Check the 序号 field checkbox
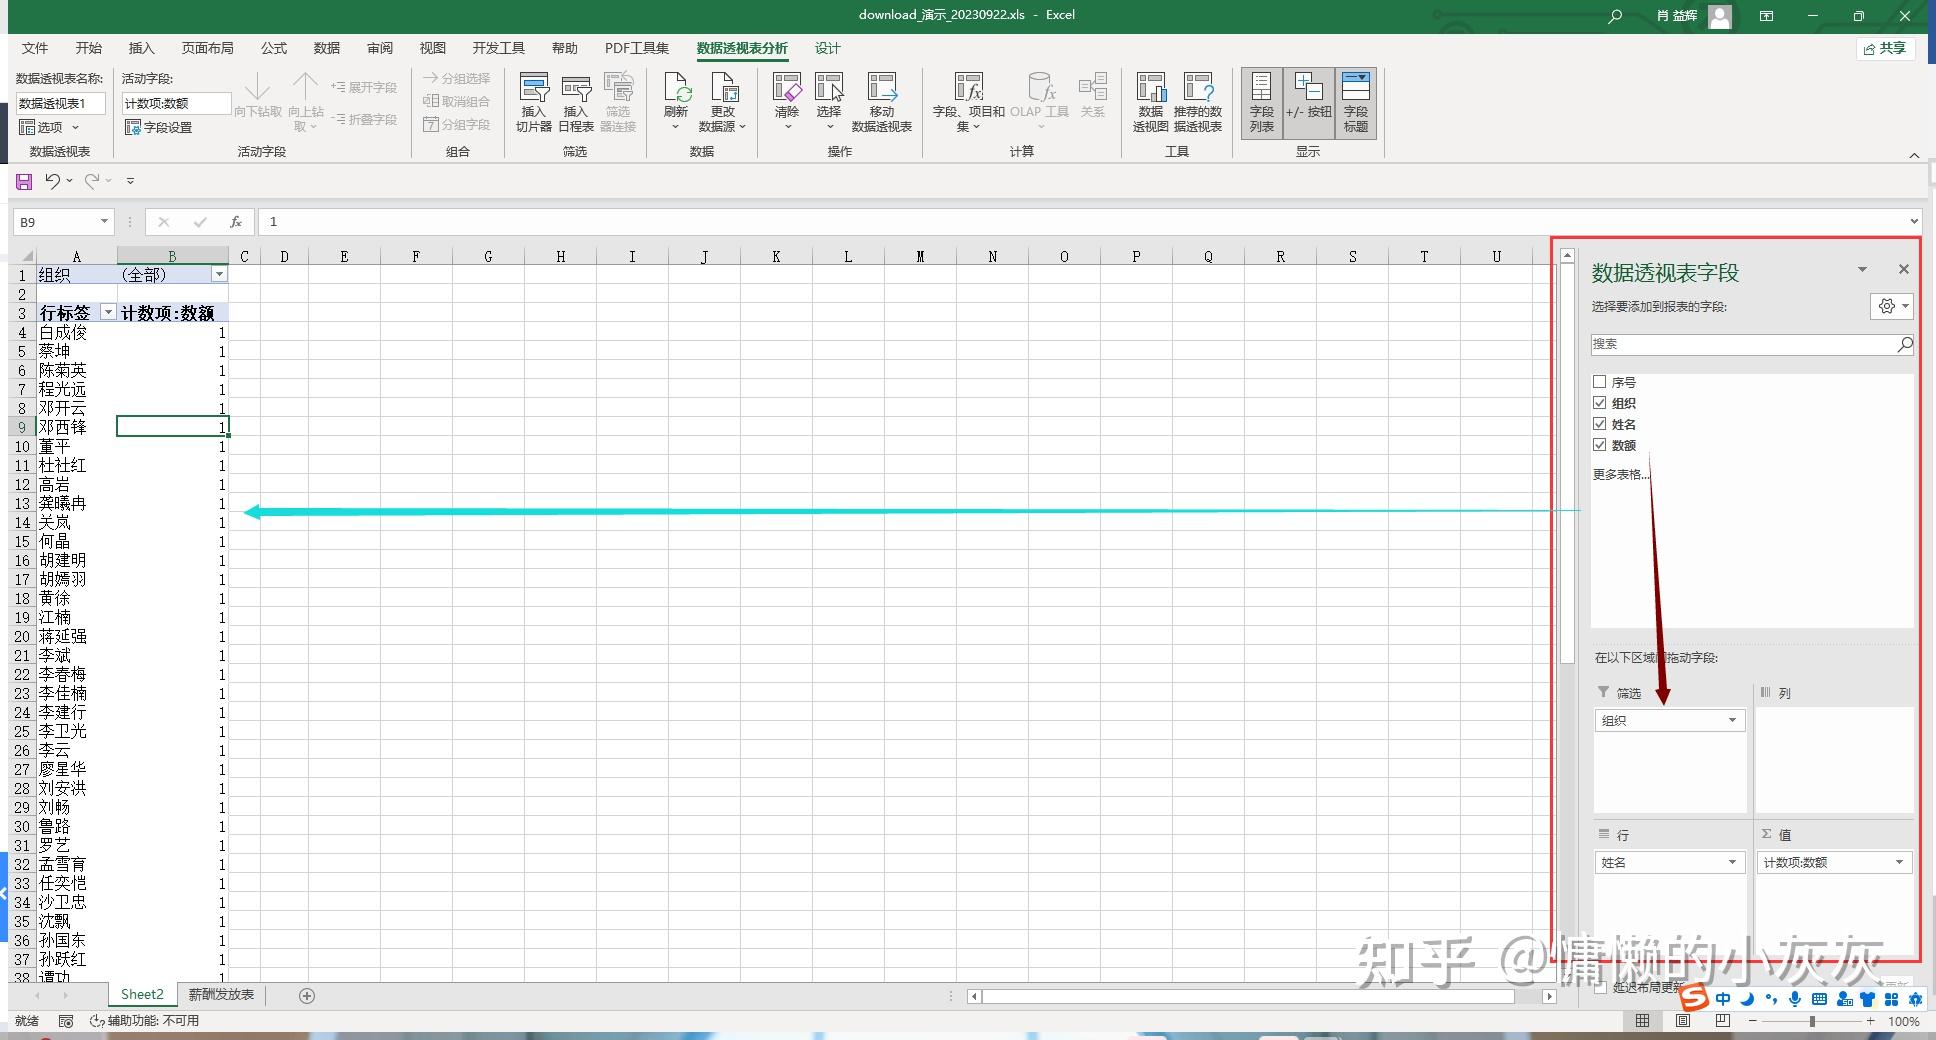This screenshot has height=1040, width=1936. coord(1601,381)
